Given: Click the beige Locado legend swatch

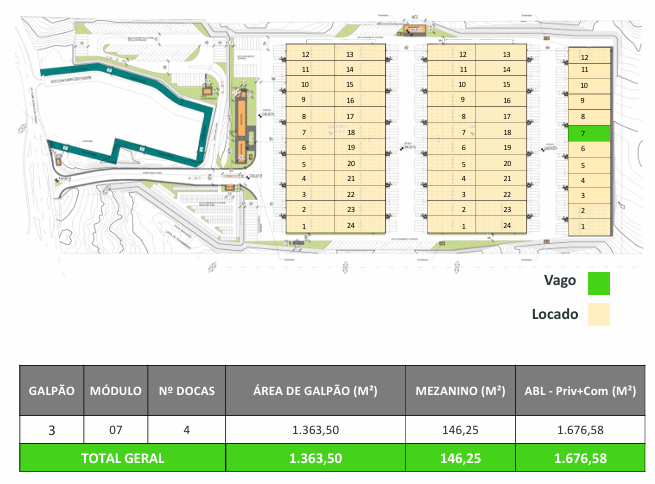Looking at the screenshot, I should tap(599, 315).
